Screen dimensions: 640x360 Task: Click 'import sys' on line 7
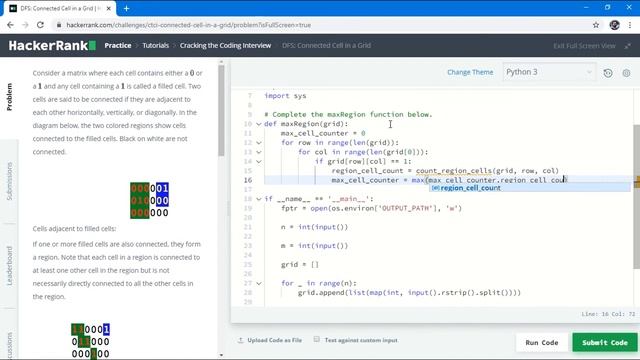pyautogui.click(x=285, y=96)
